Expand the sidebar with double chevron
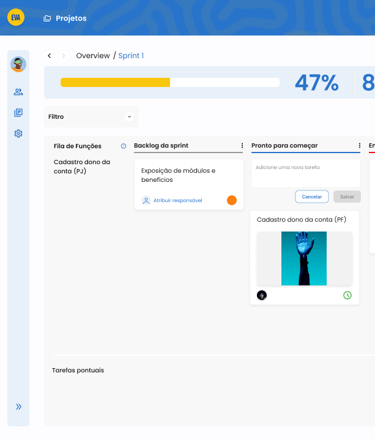 [x=18, y=407]
